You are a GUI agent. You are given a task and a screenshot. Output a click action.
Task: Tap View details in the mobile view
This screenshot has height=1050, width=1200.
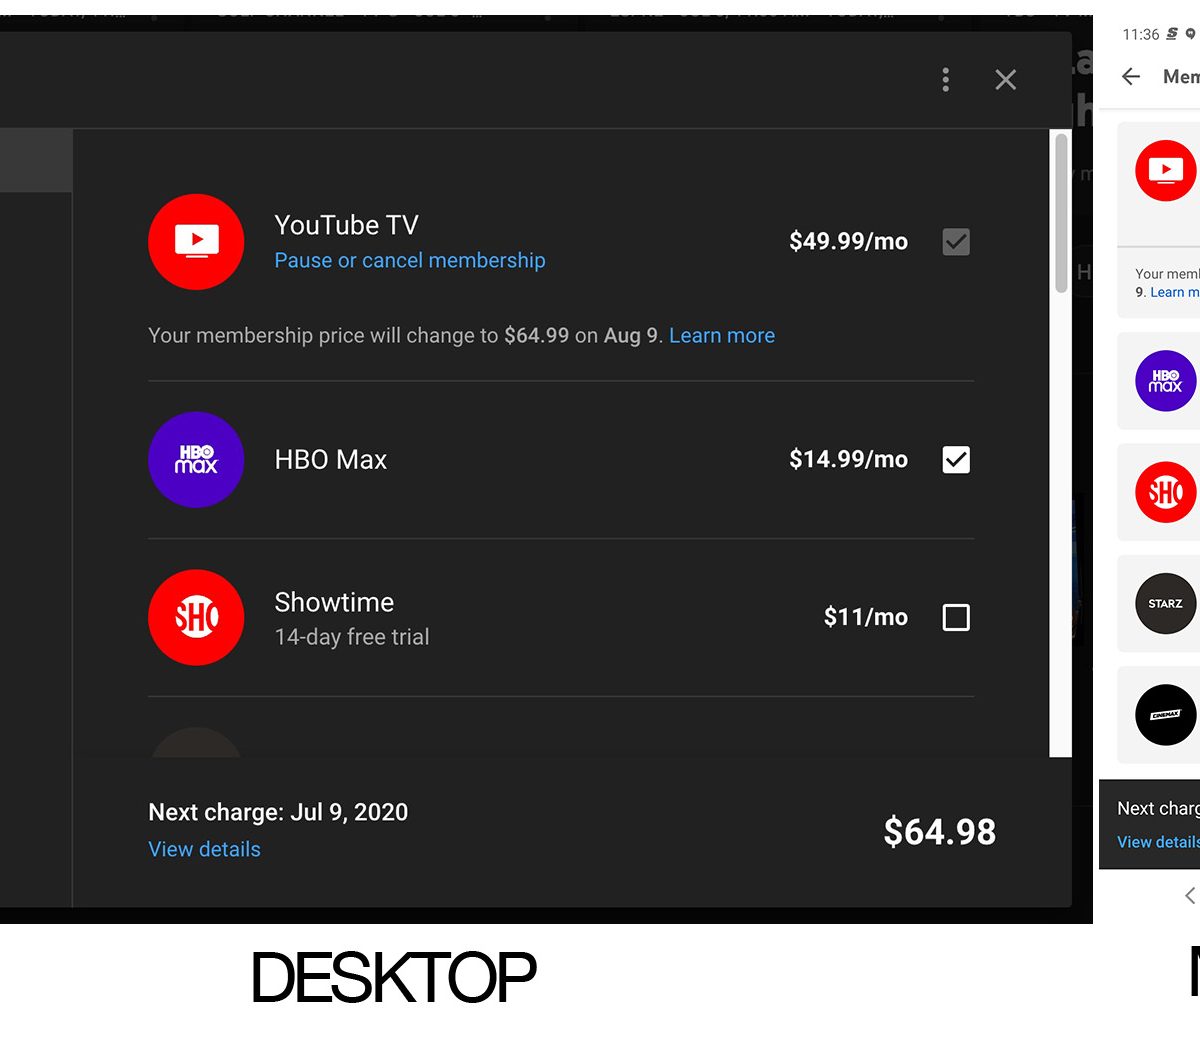[x=1158, y=842]
